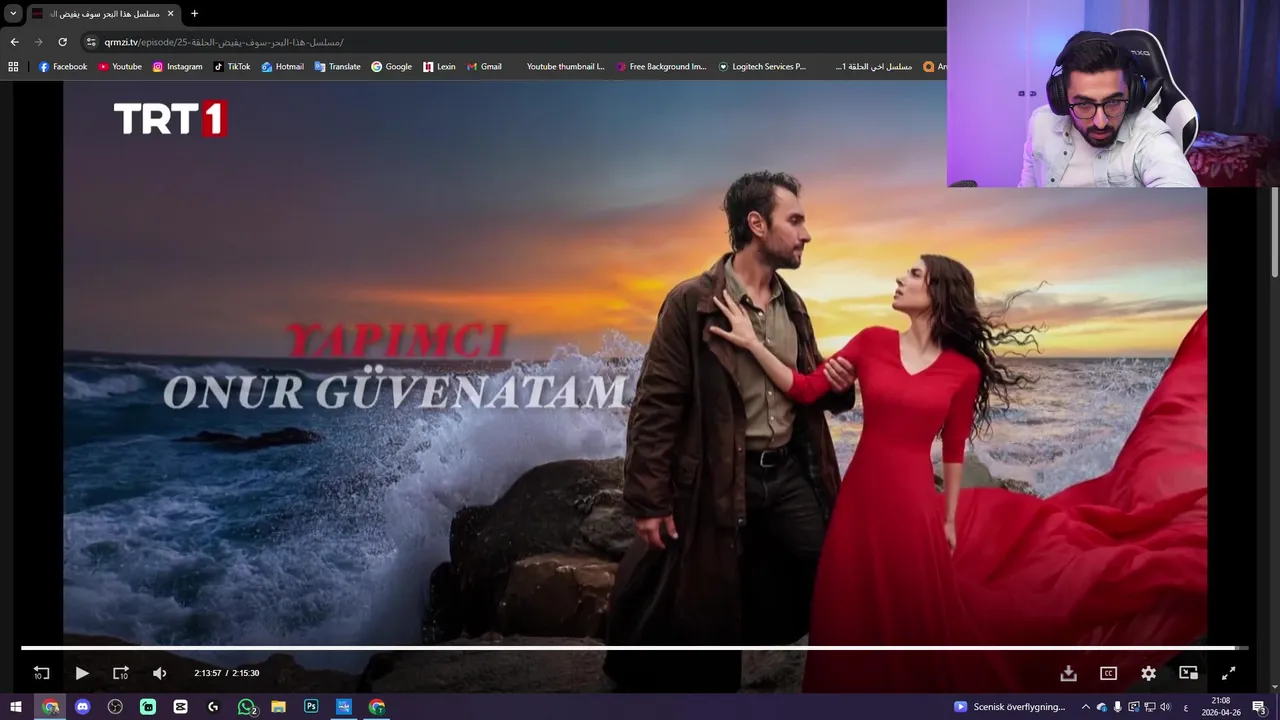1280x720 pixels.
Task: Open the teal Streamlabs taskbar icon
Action: coord(148,707)
